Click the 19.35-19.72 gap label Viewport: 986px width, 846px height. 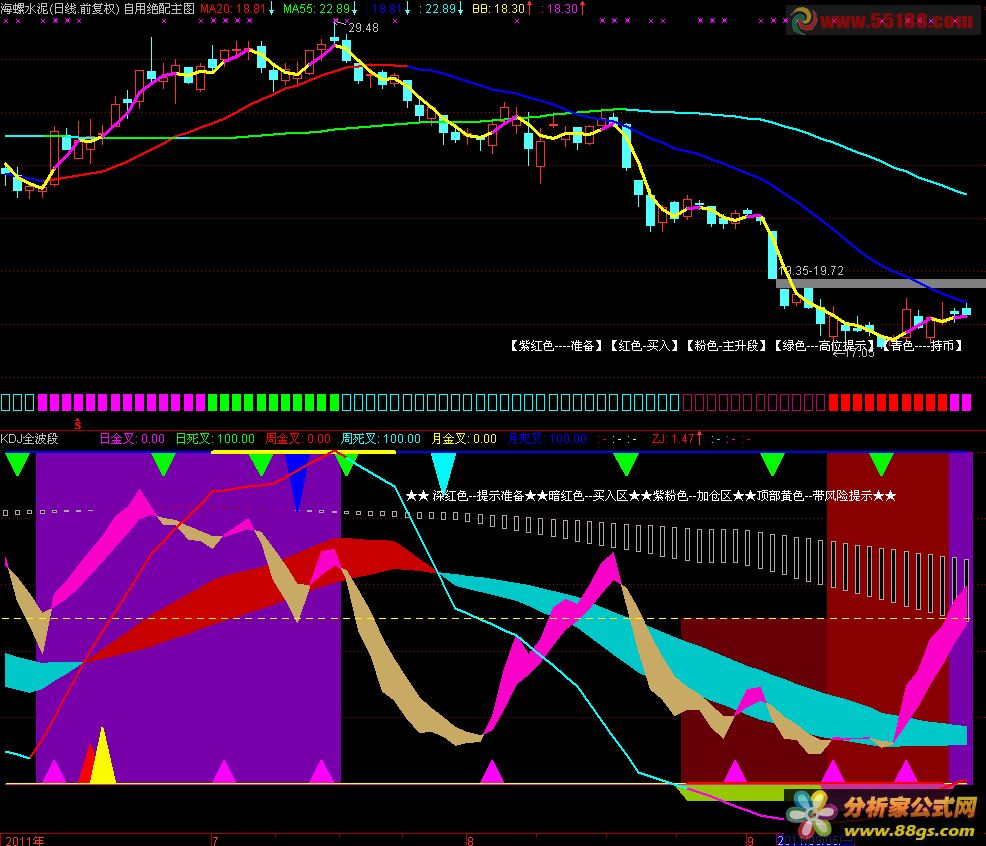tap(811, 271)
